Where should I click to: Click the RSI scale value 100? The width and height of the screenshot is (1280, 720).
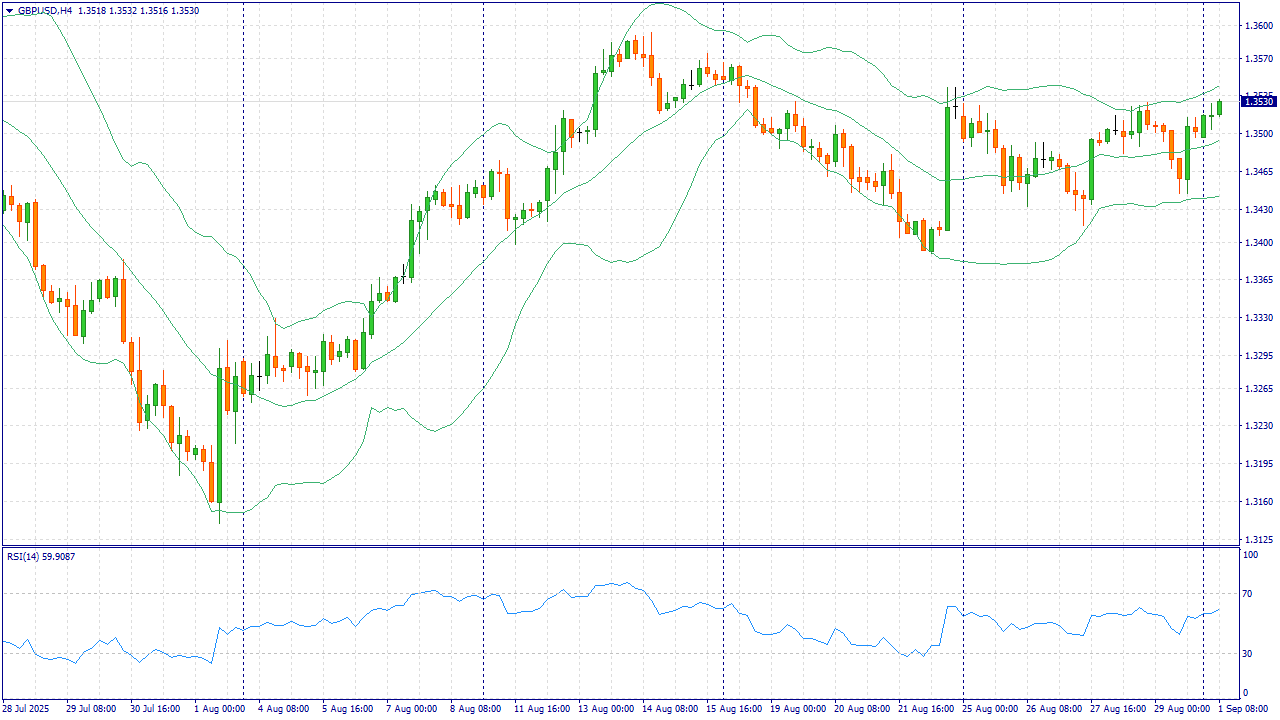(x=1249, y=553)
